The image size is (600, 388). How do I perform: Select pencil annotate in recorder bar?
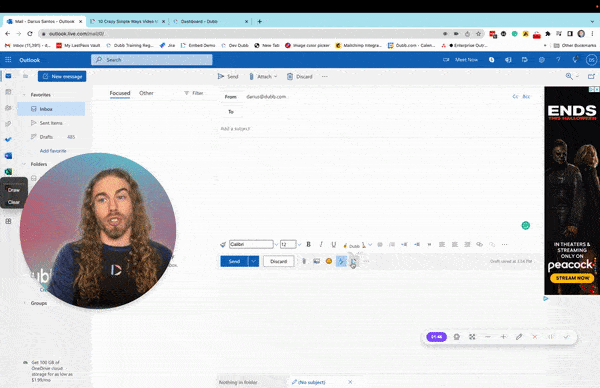point(519,337)
